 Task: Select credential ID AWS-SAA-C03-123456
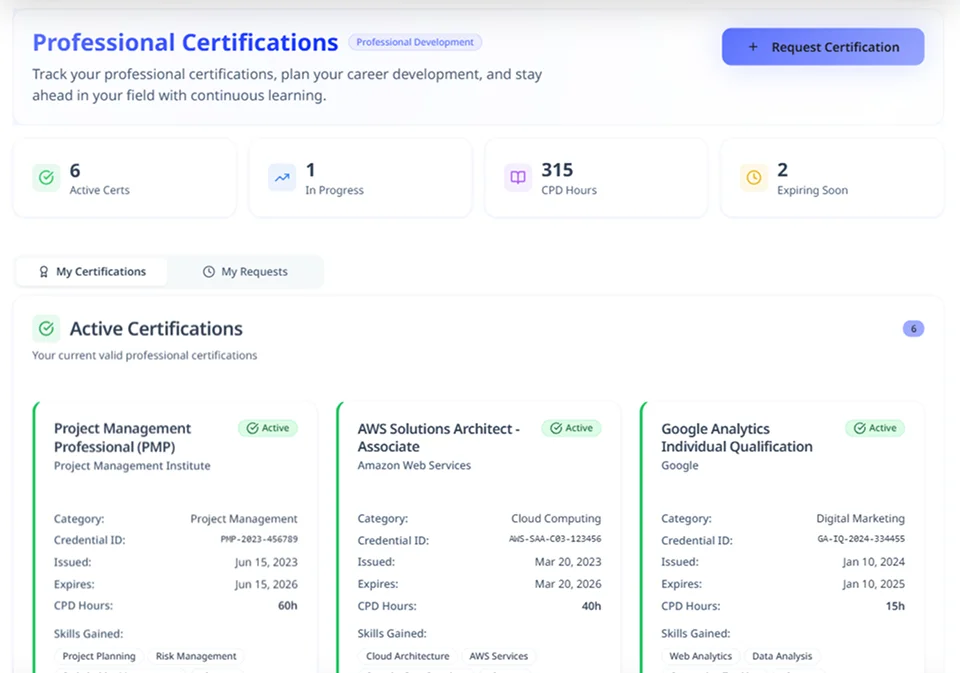[x=555, y=539]
